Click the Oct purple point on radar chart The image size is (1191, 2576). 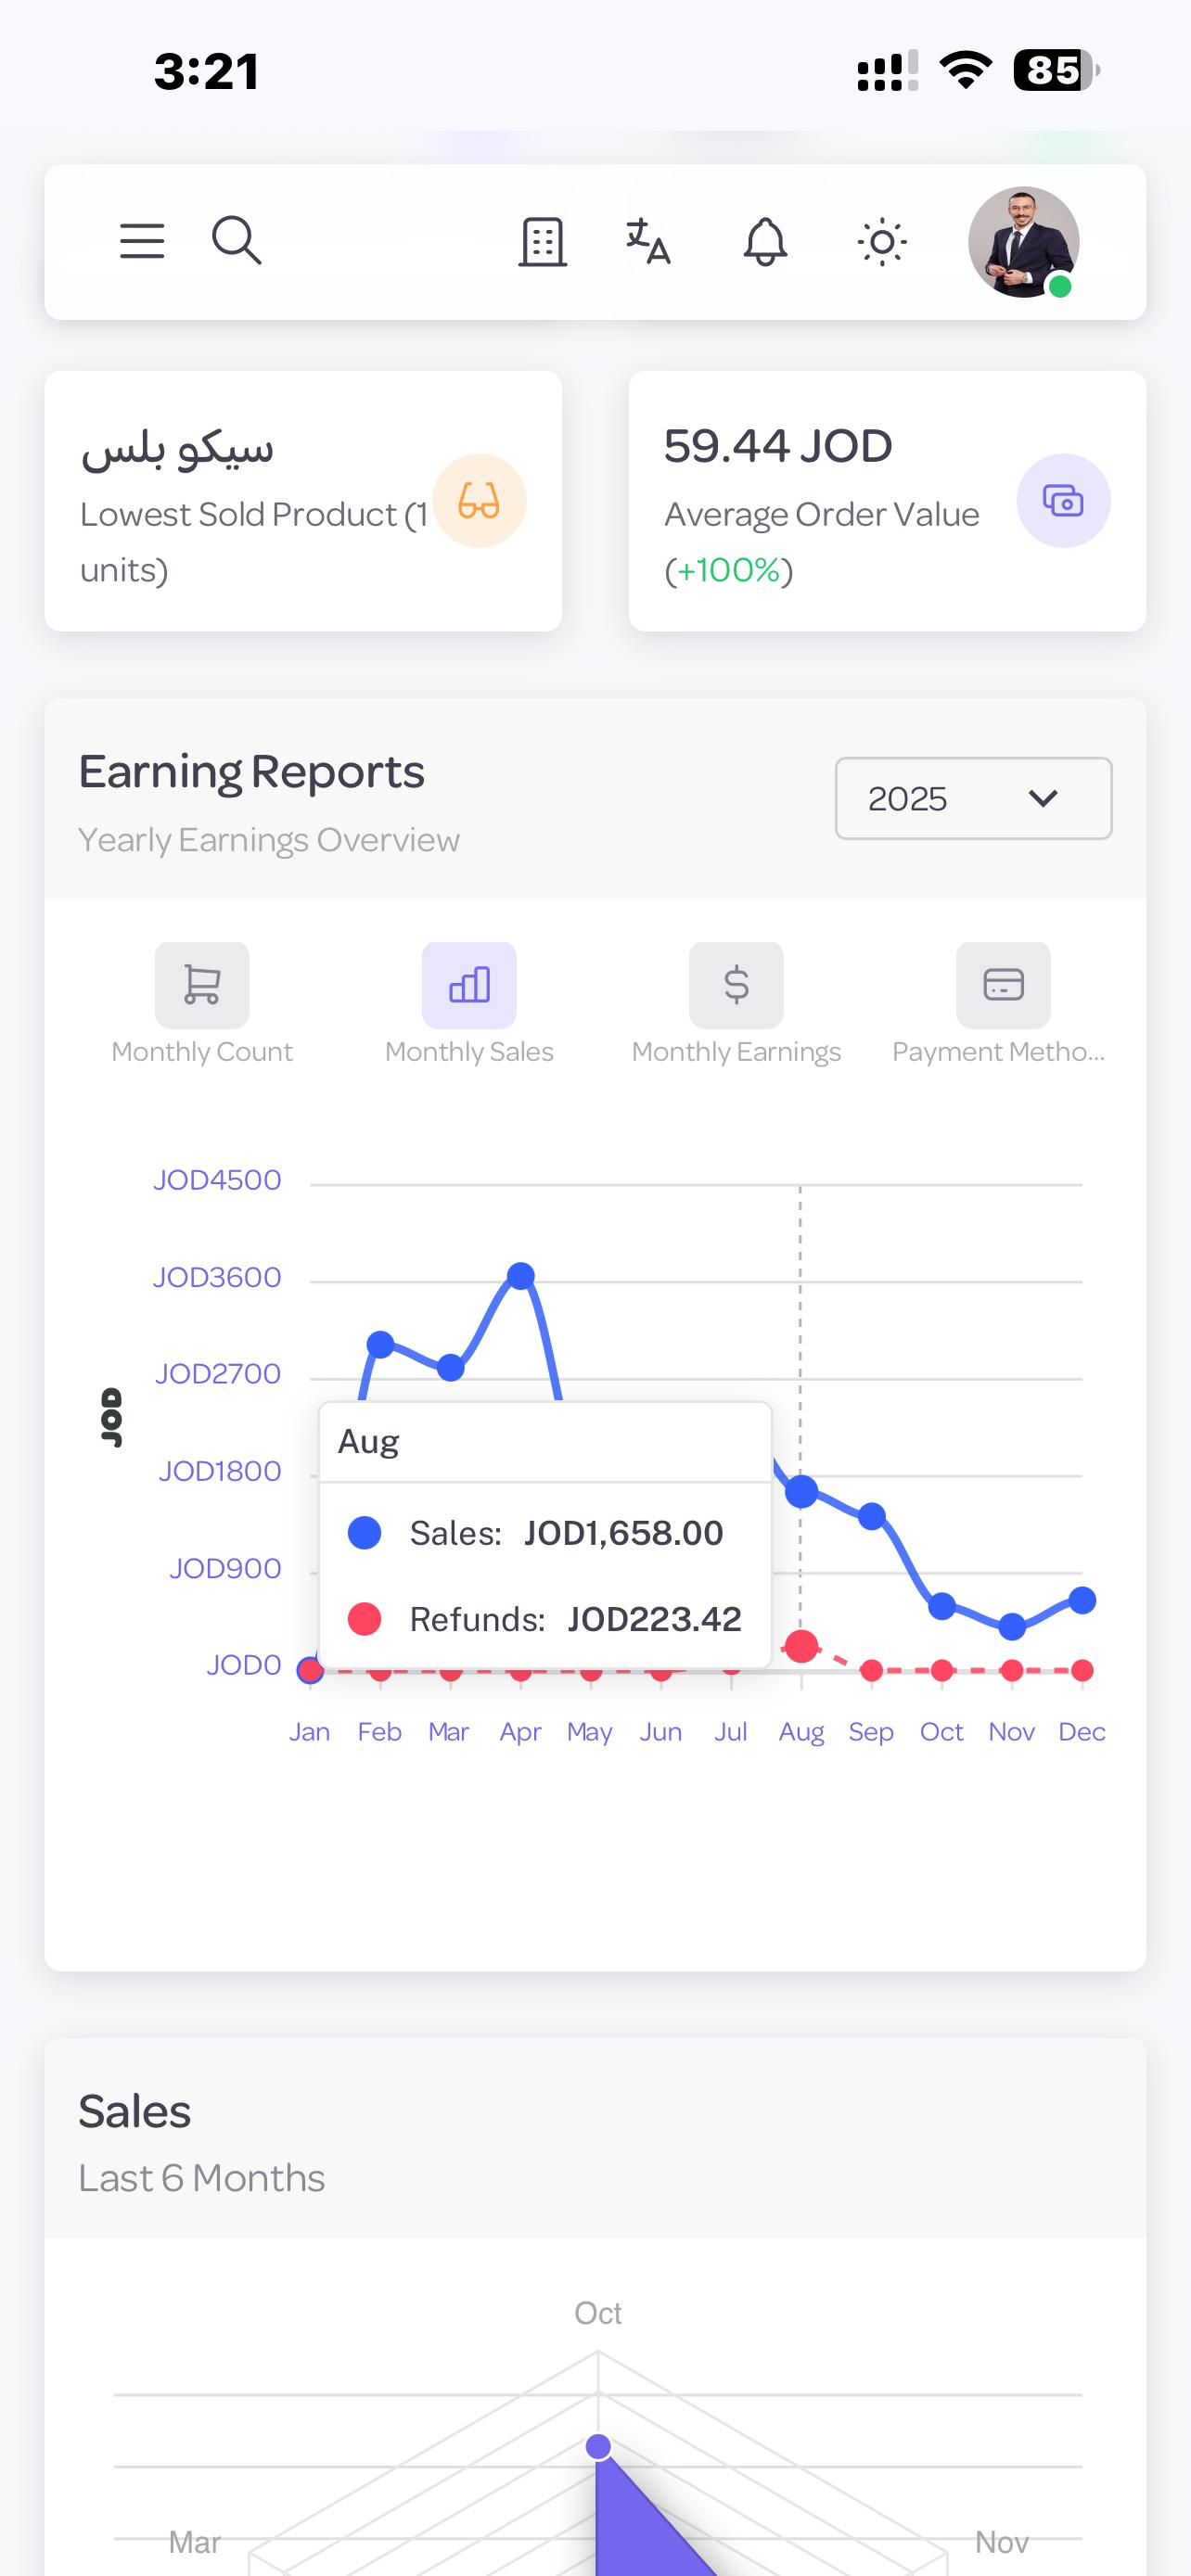click(x=598, y=2446)
